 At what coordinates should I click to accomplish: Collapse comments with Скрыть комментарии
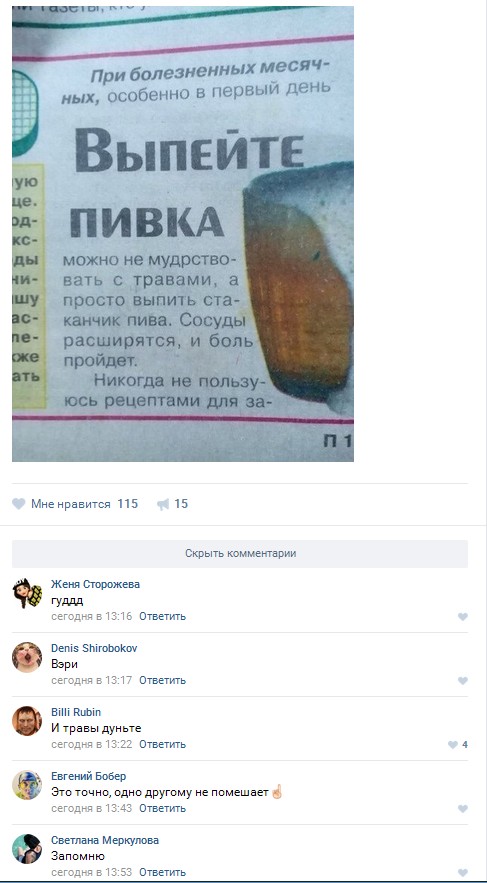(x=240, y=554)
